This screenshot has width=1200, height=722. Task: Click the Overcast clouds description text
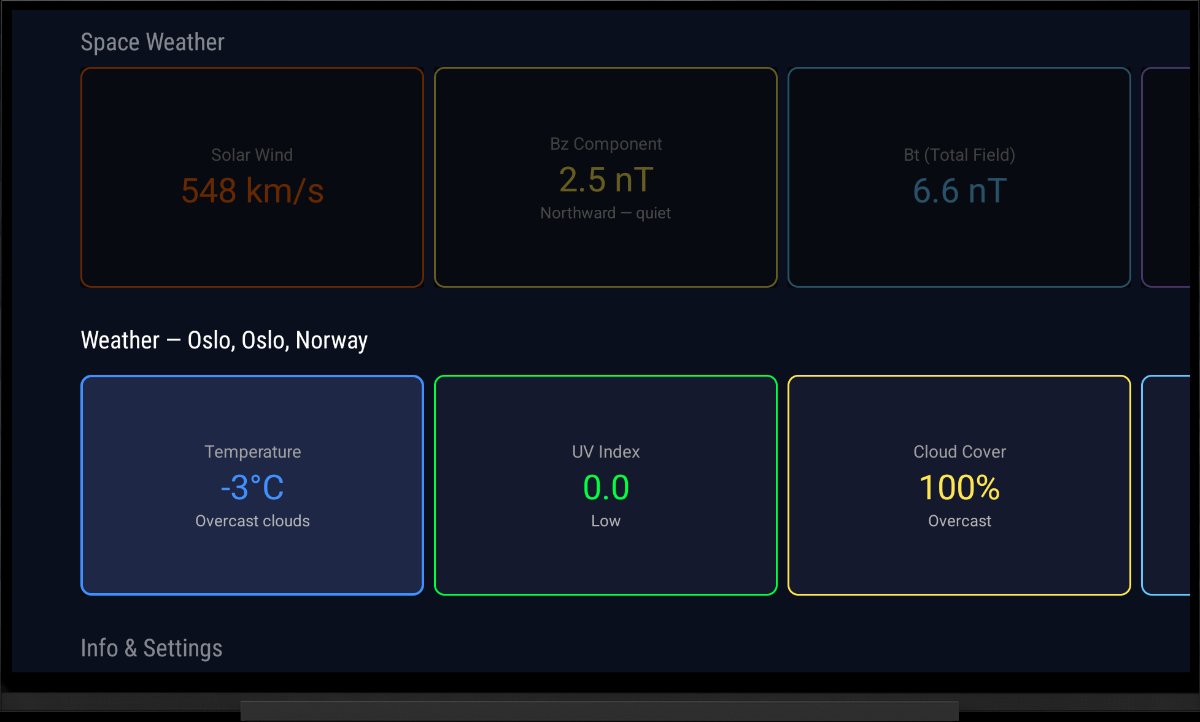[252, 520]
